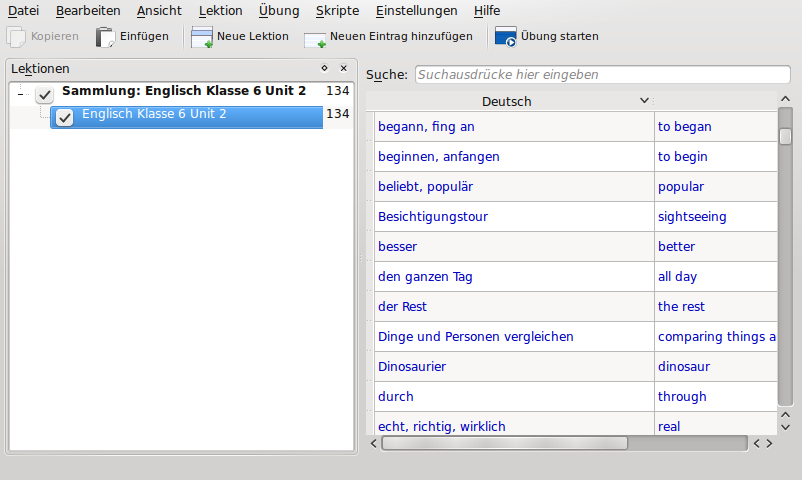The height and width of the screenshot is (480, 802).
Task: Select the cell 'begann, fing an'
Action: pyautogui.click(x=514, y=126)
